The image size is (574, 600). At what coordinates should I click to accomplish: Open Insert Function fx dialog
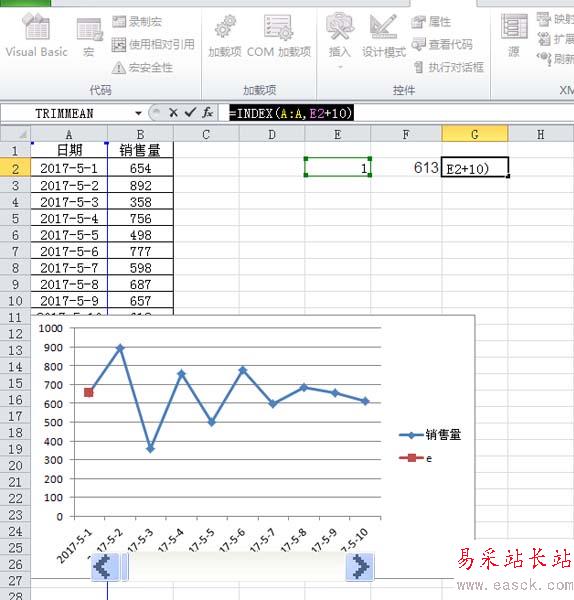point(208,113)
